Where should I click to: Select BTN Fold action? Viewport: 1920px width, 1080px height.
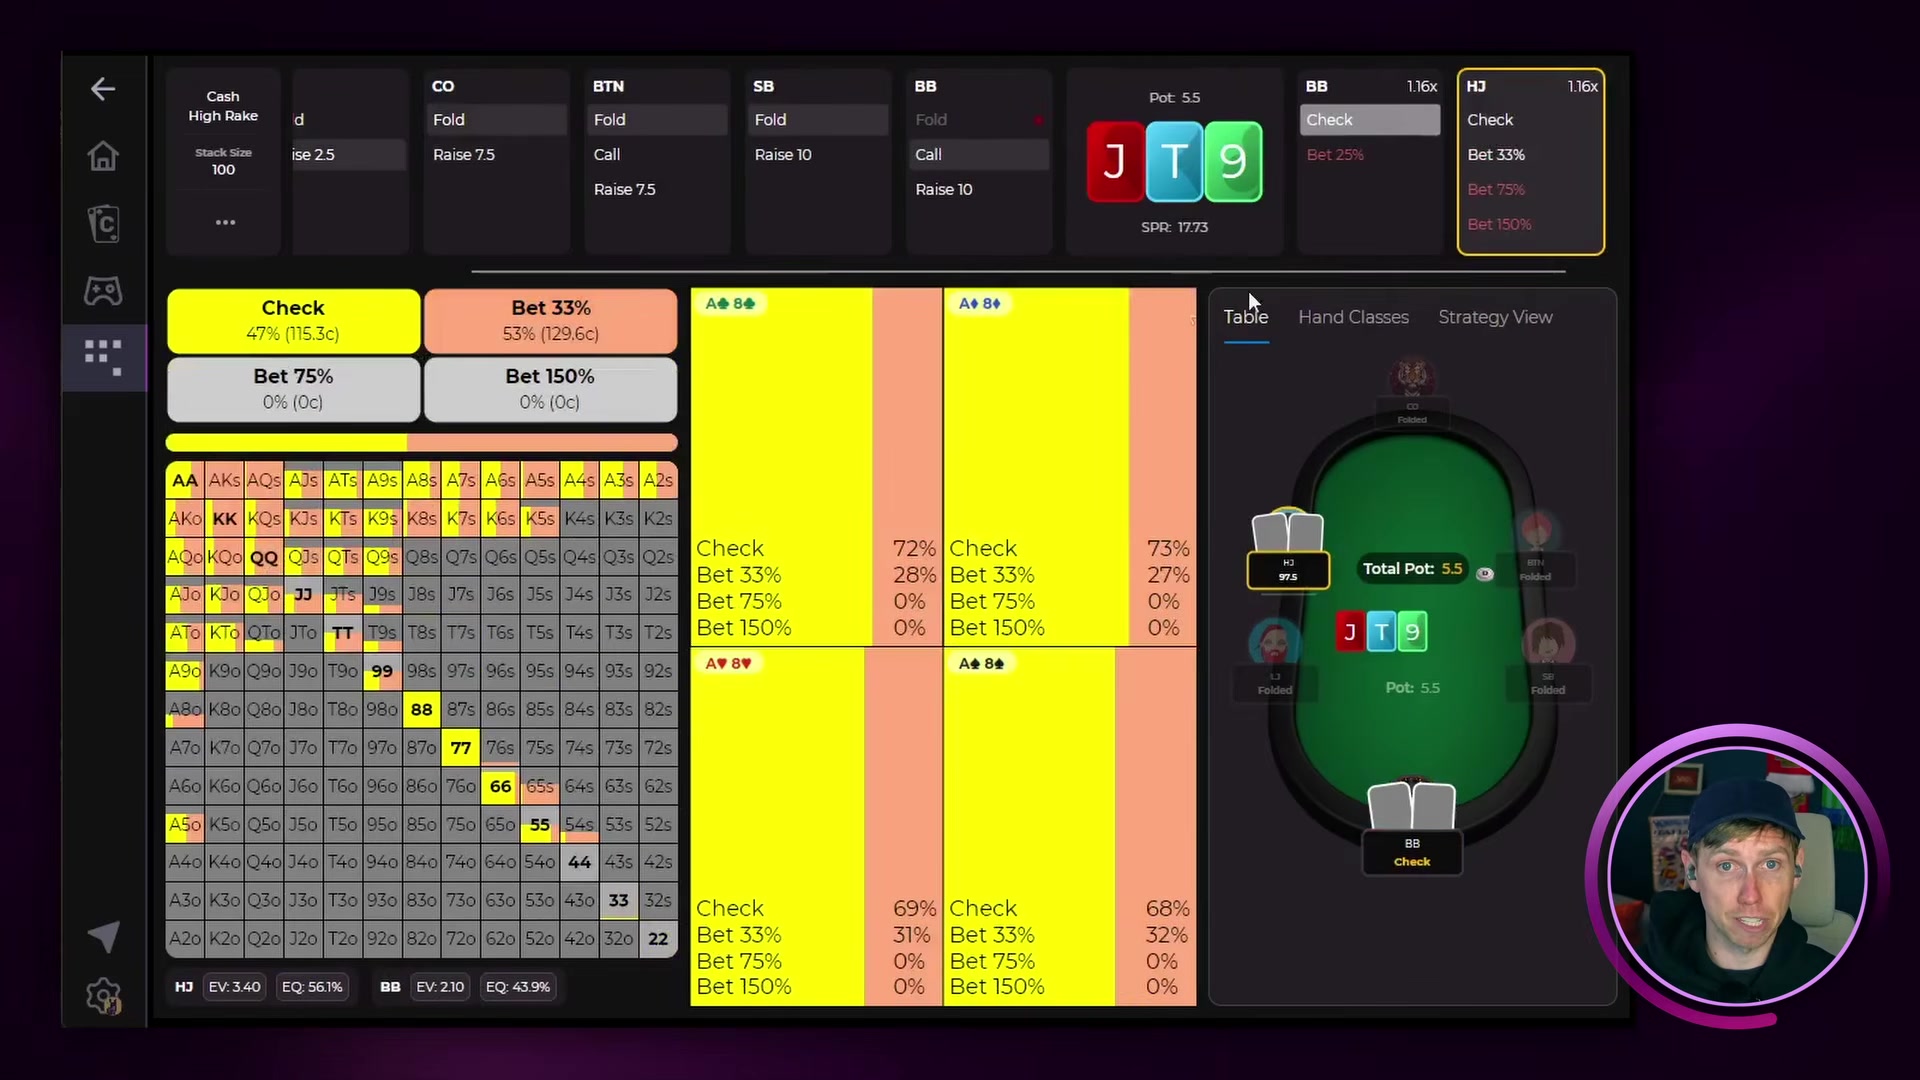657,119
